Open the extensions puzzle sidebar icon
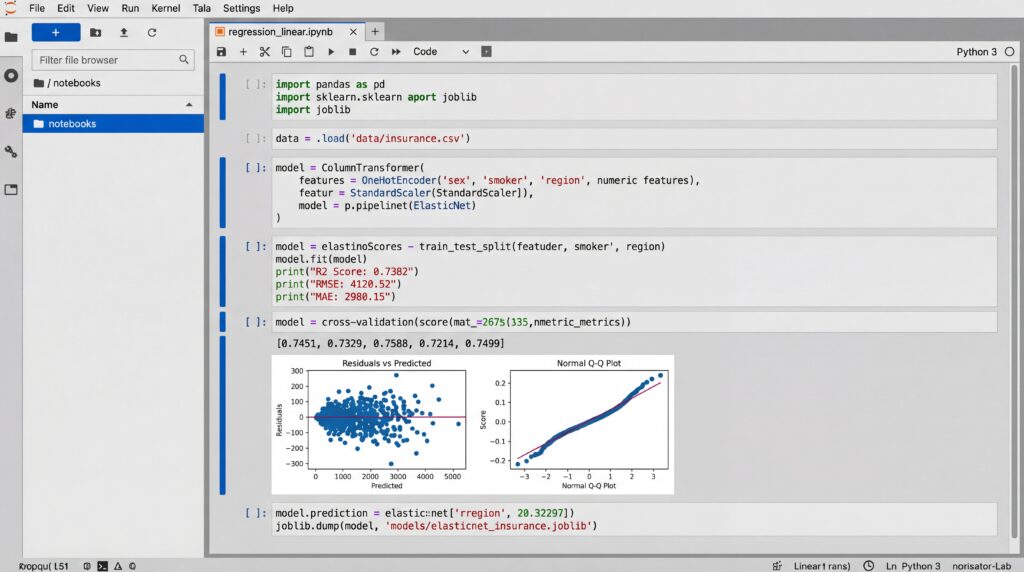Image resolution: width=1024 pixels, height=572 pixels. (x=11, y=114)
